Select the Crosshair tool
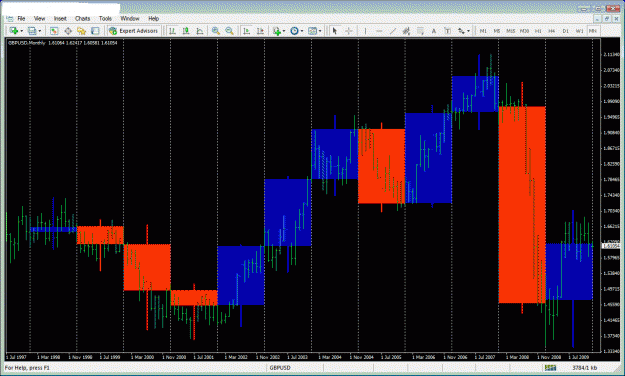The width and height of the screenshot is (625, 376). tap(348, 31)
